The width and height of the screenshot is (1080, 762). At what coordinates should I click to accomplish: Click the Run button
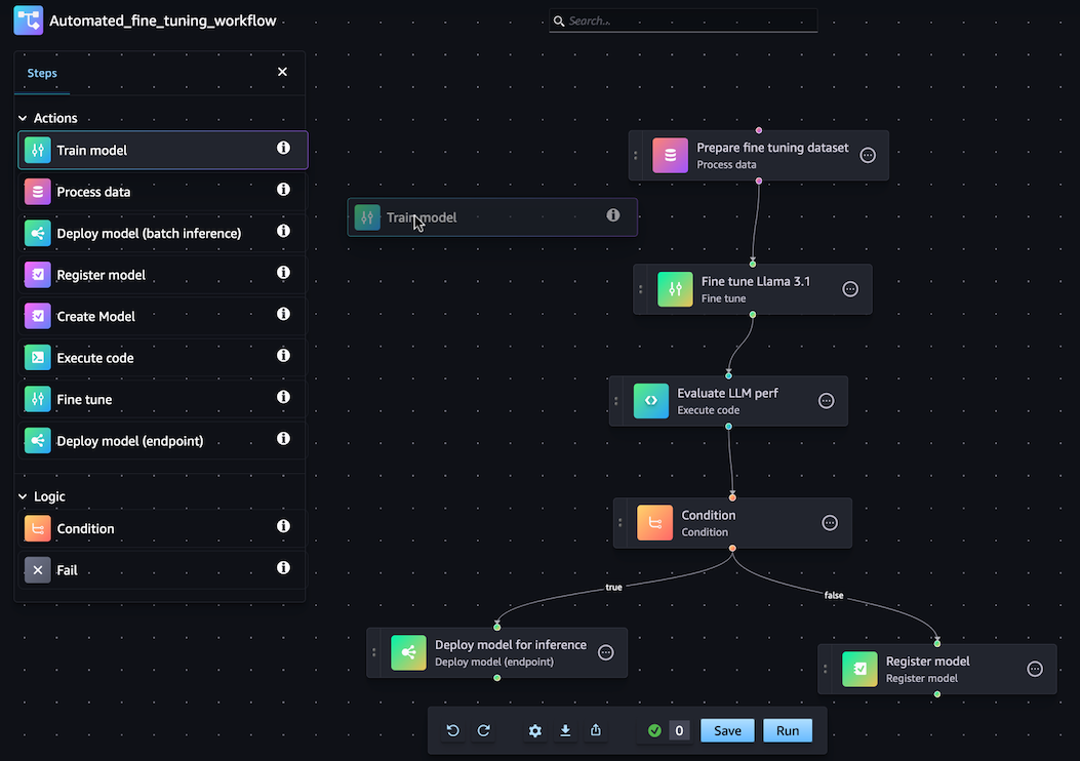point(787,730)
